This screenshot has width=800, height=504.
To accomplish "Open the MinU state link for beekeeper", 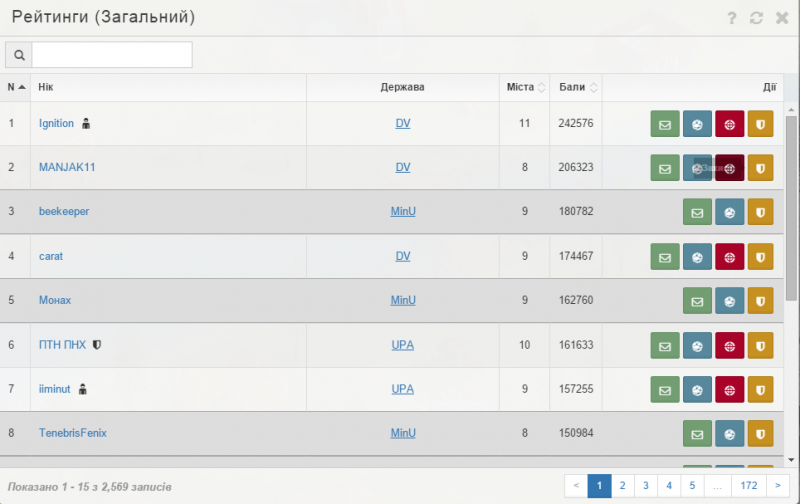I will [x=402, y=212].
